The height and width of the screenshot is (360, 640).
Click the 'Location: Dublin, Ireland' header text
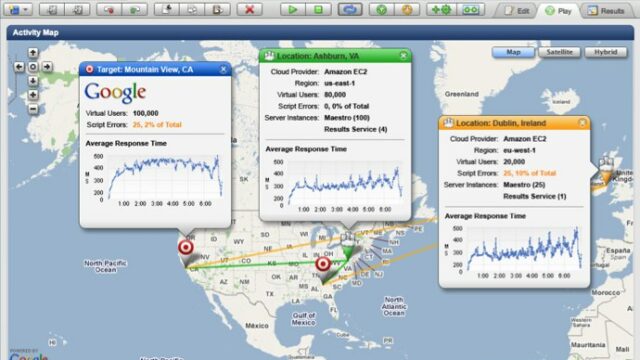pyautogui.click(x=501, y=123)
